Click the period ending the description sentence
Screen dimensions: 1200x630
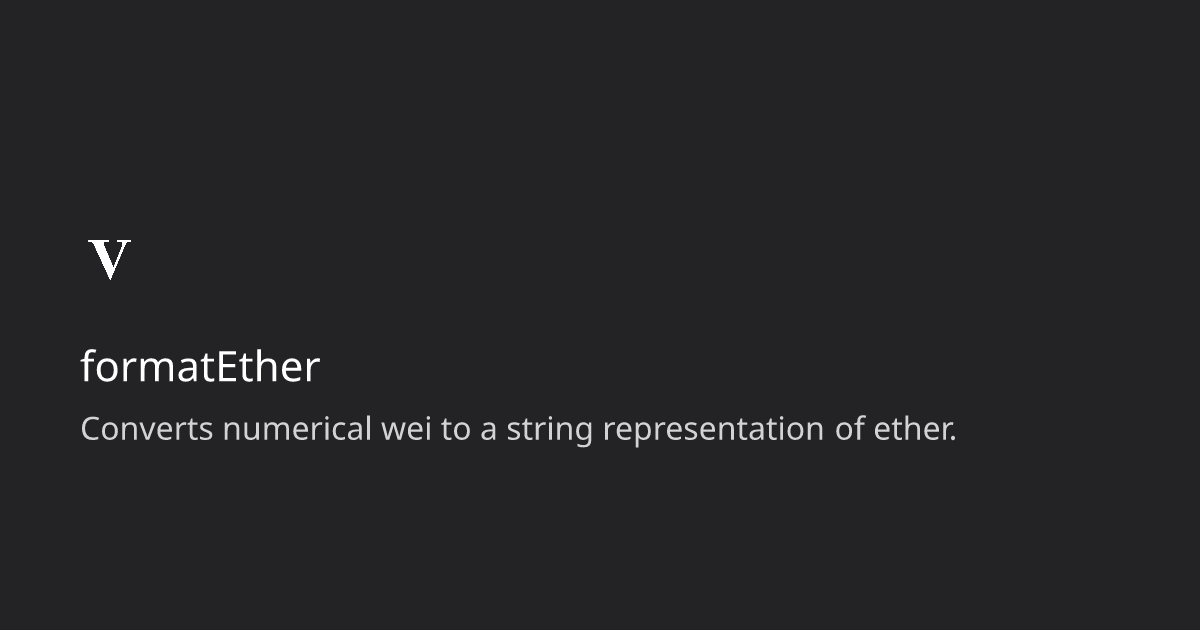pyautogui.click(x=954, y=438)
